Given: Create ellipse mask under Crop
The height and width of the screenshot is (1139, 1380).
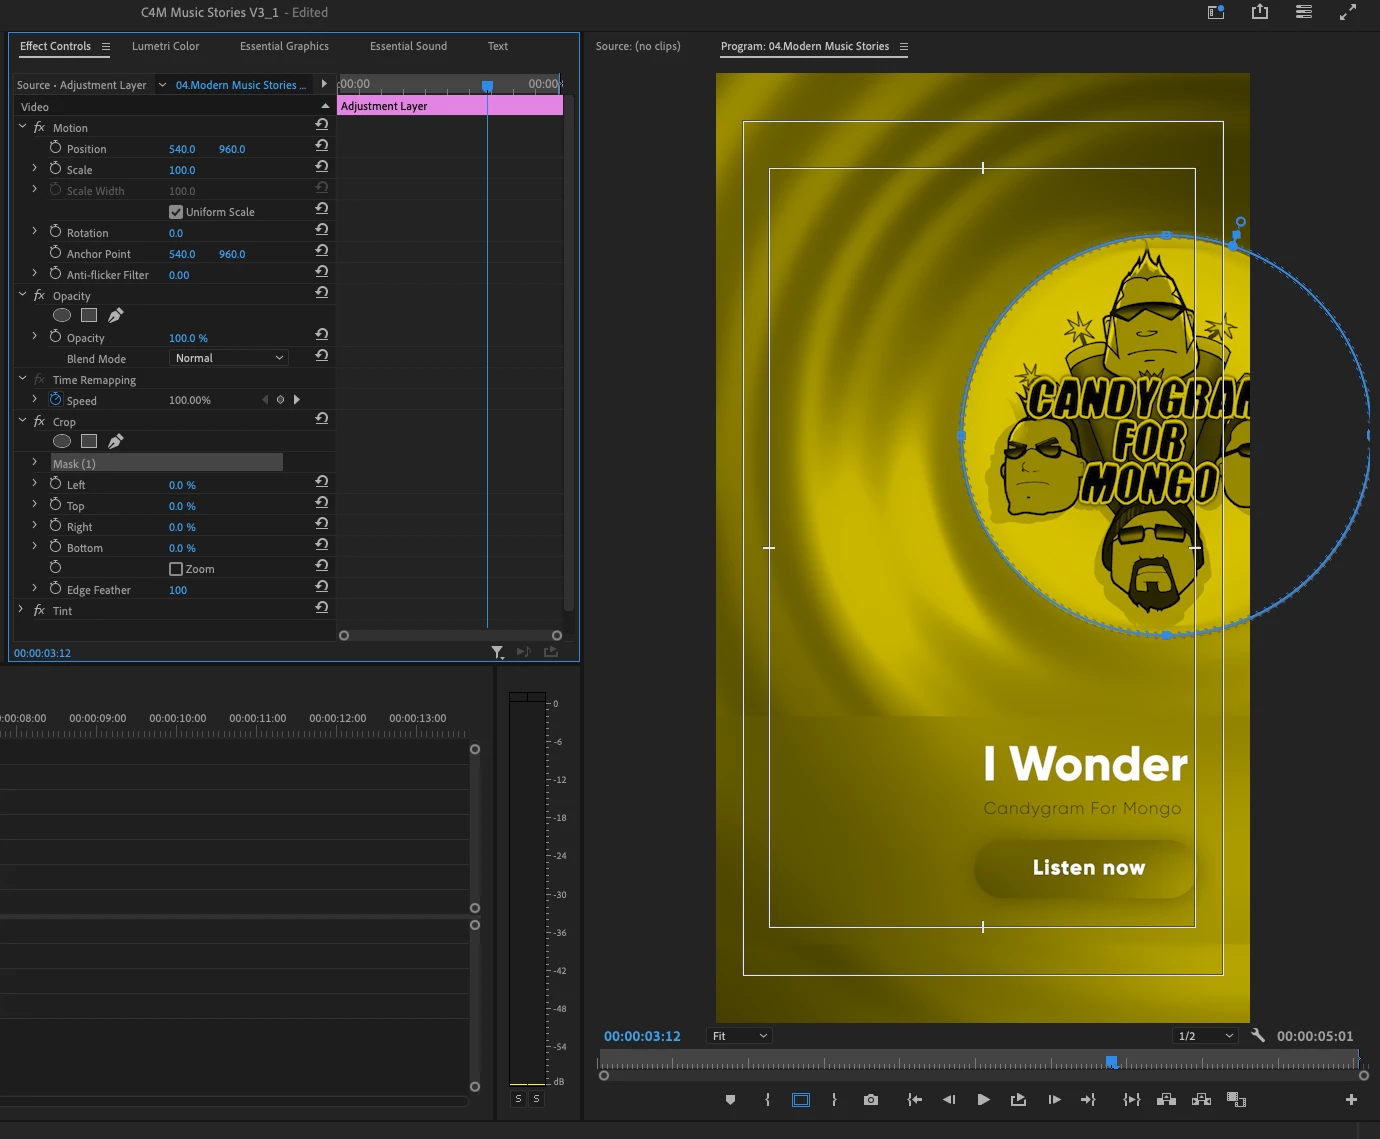Looking at the screenshot, I should tap(62, 442).
